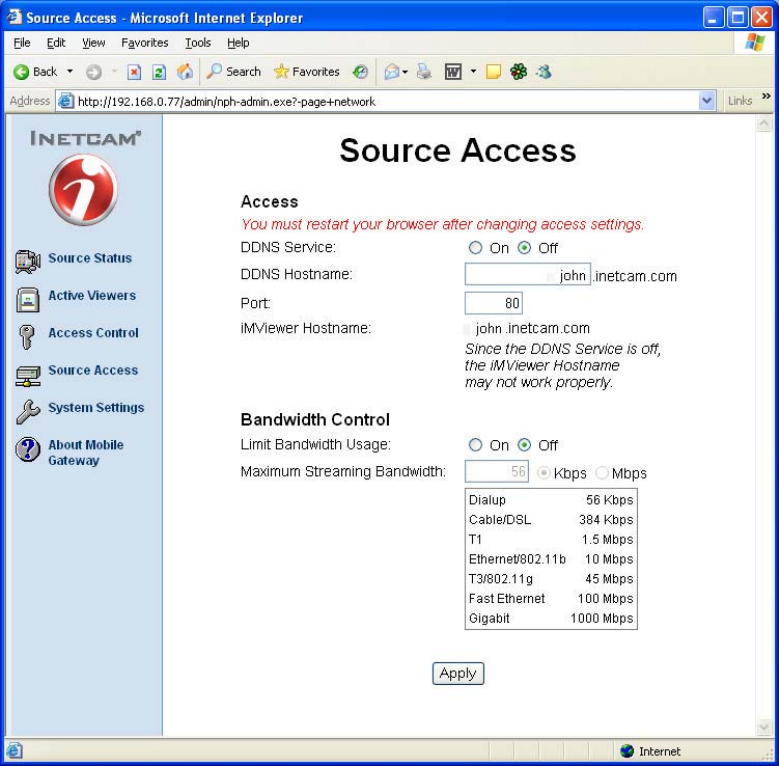This screenshot has height=766, width=779.
Task: Click the Forward arrow icon
Action: pos(93,73)
